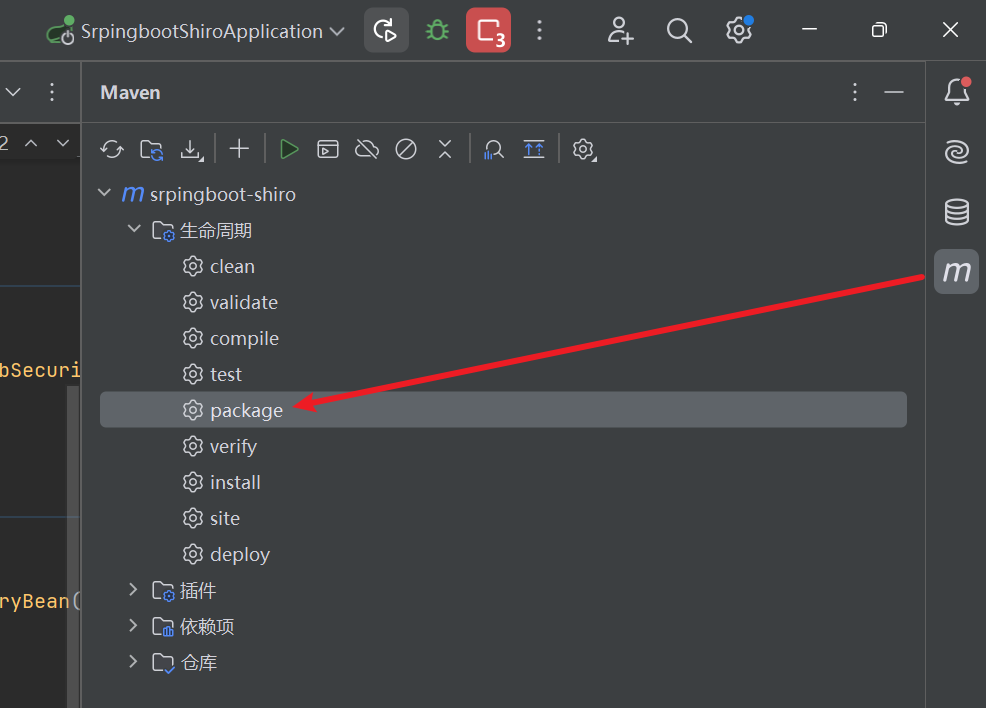
Task: Expand the 仓库 repositories folder
Action: tap(133, 661)
